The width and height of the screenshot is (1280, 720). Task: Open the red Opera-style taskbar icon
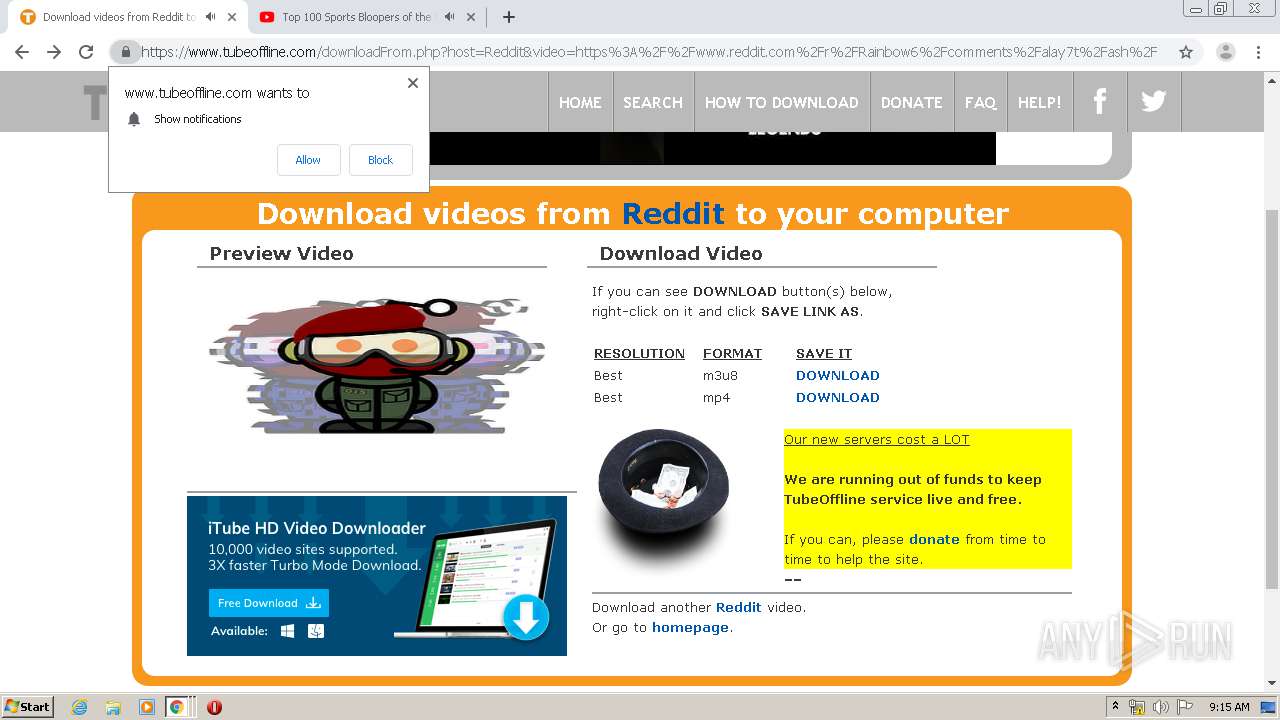coord(214,707)
